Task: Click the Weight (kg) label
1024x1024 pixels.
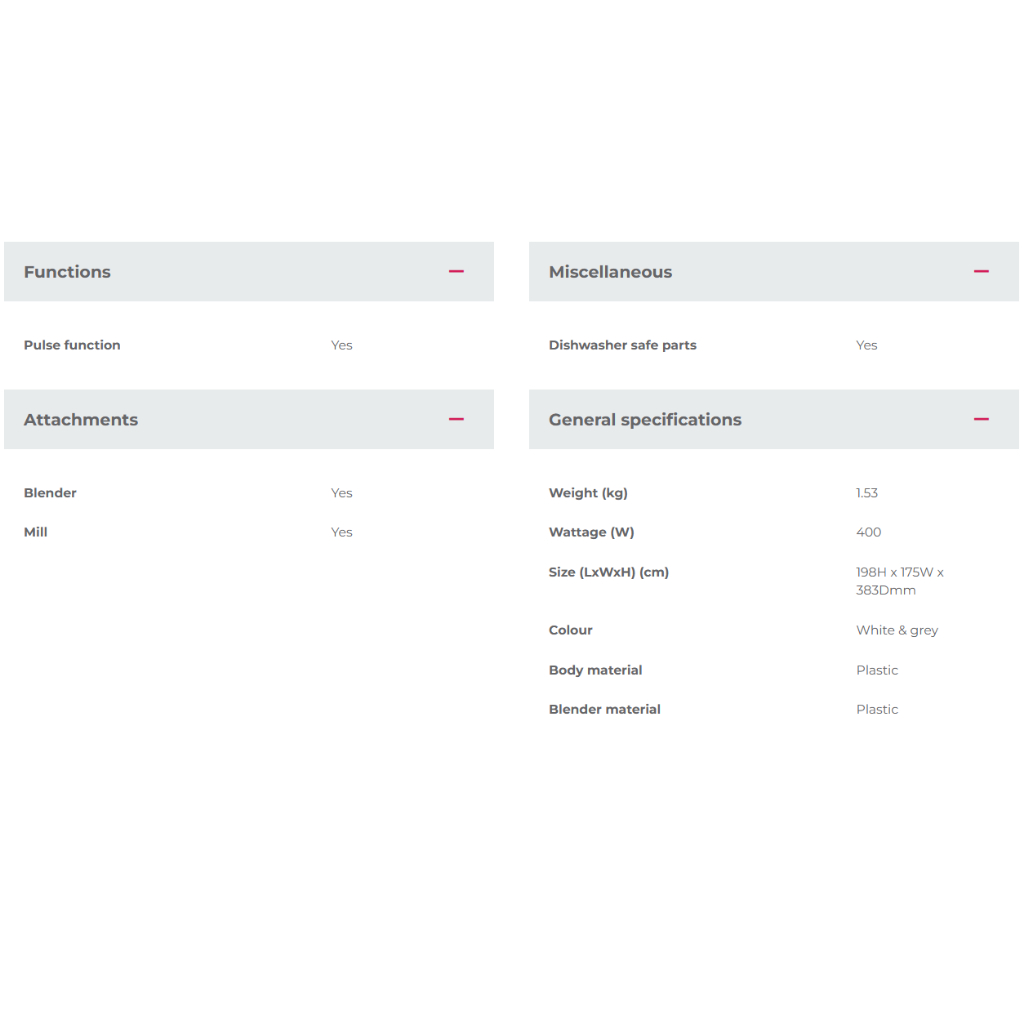Action: [x=588, y=493]
